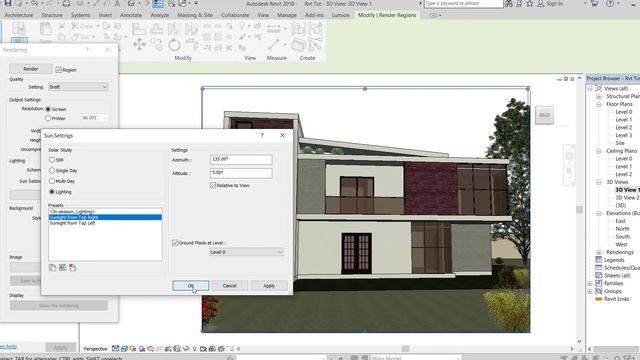Image resolution: width=640 pixels, height=360 pixels.
Task: Click the highlighted Thin Lines icon in quick access toolbar
Action: (158, 4)
